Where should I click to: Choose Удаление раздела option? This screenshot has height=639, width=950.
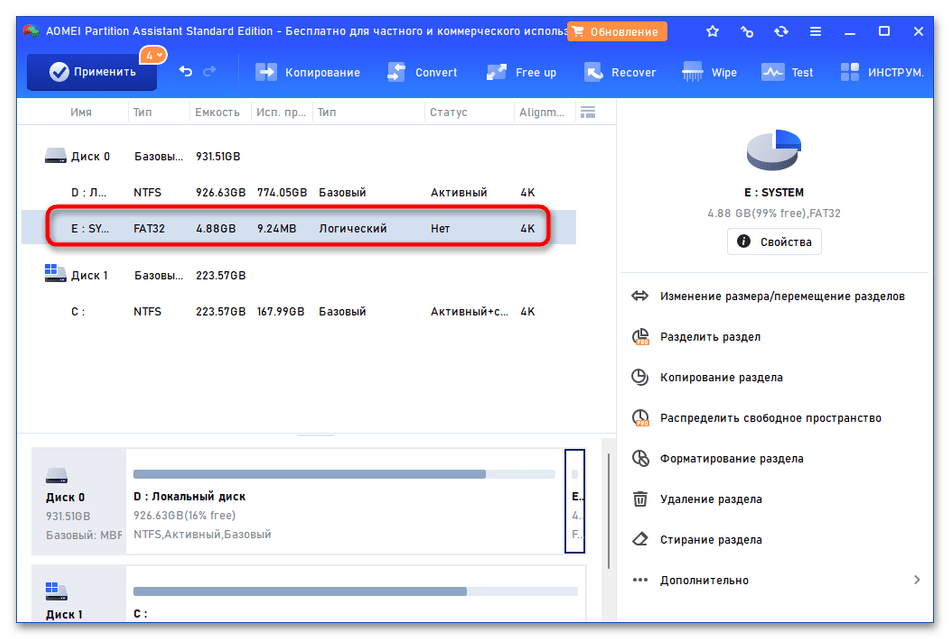(x=711, y=499)
